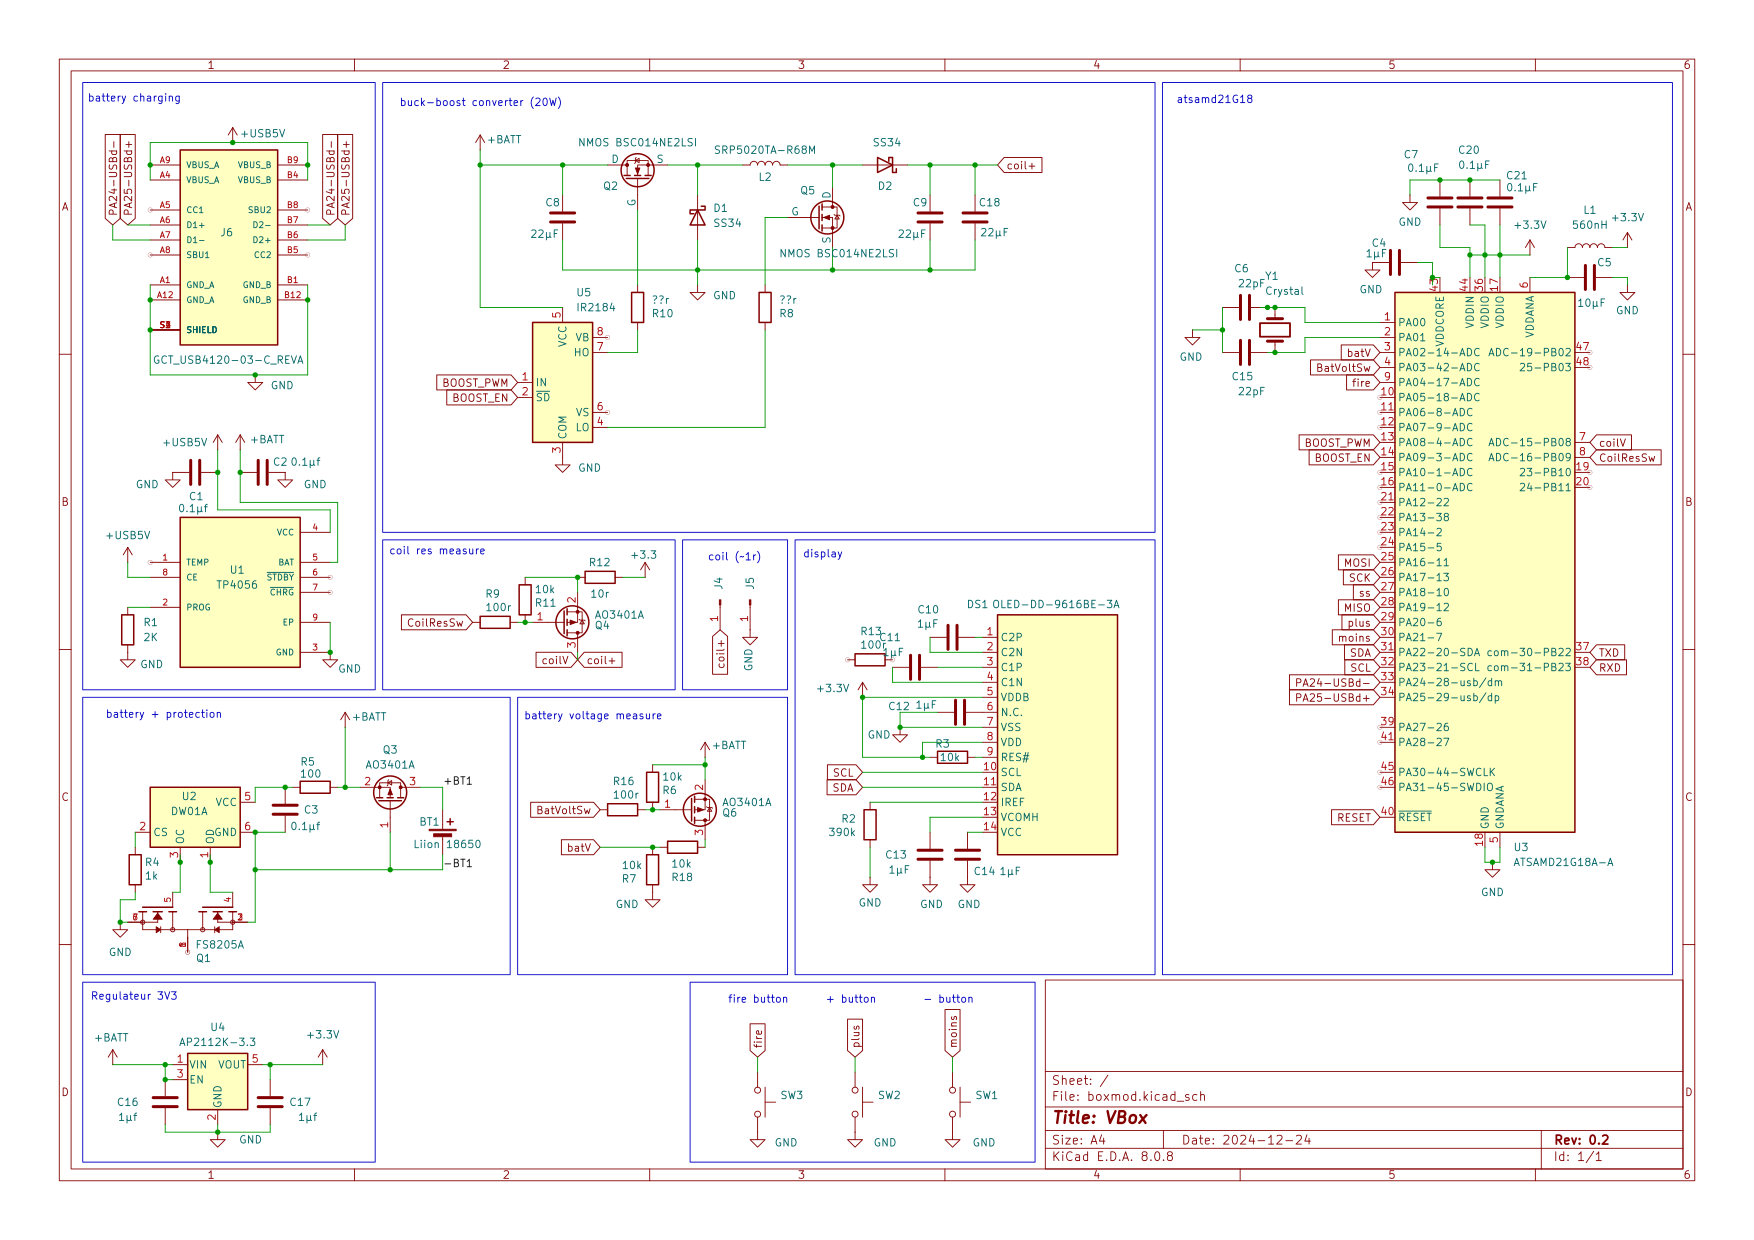Screen dimensions: 1754x1240
Task: Select the 'SRP5020TA-R68M' inductor value text
Action: (765, 150)
